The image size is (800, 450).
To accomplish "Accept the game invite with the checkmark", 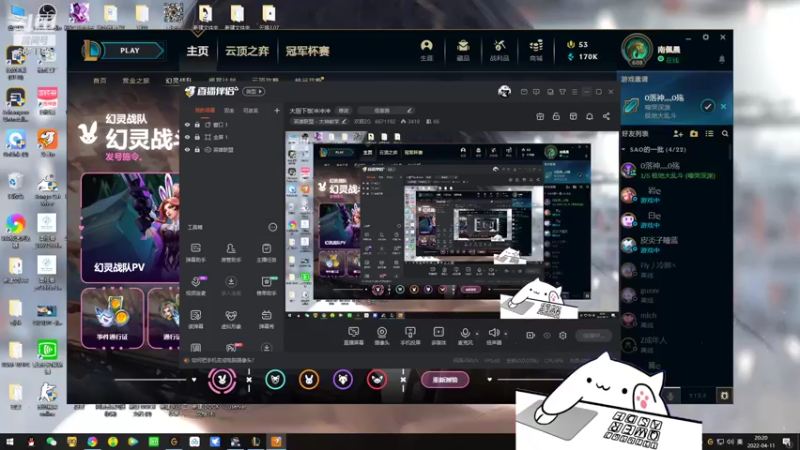I will pyautogui.click(x=708, y=106).
